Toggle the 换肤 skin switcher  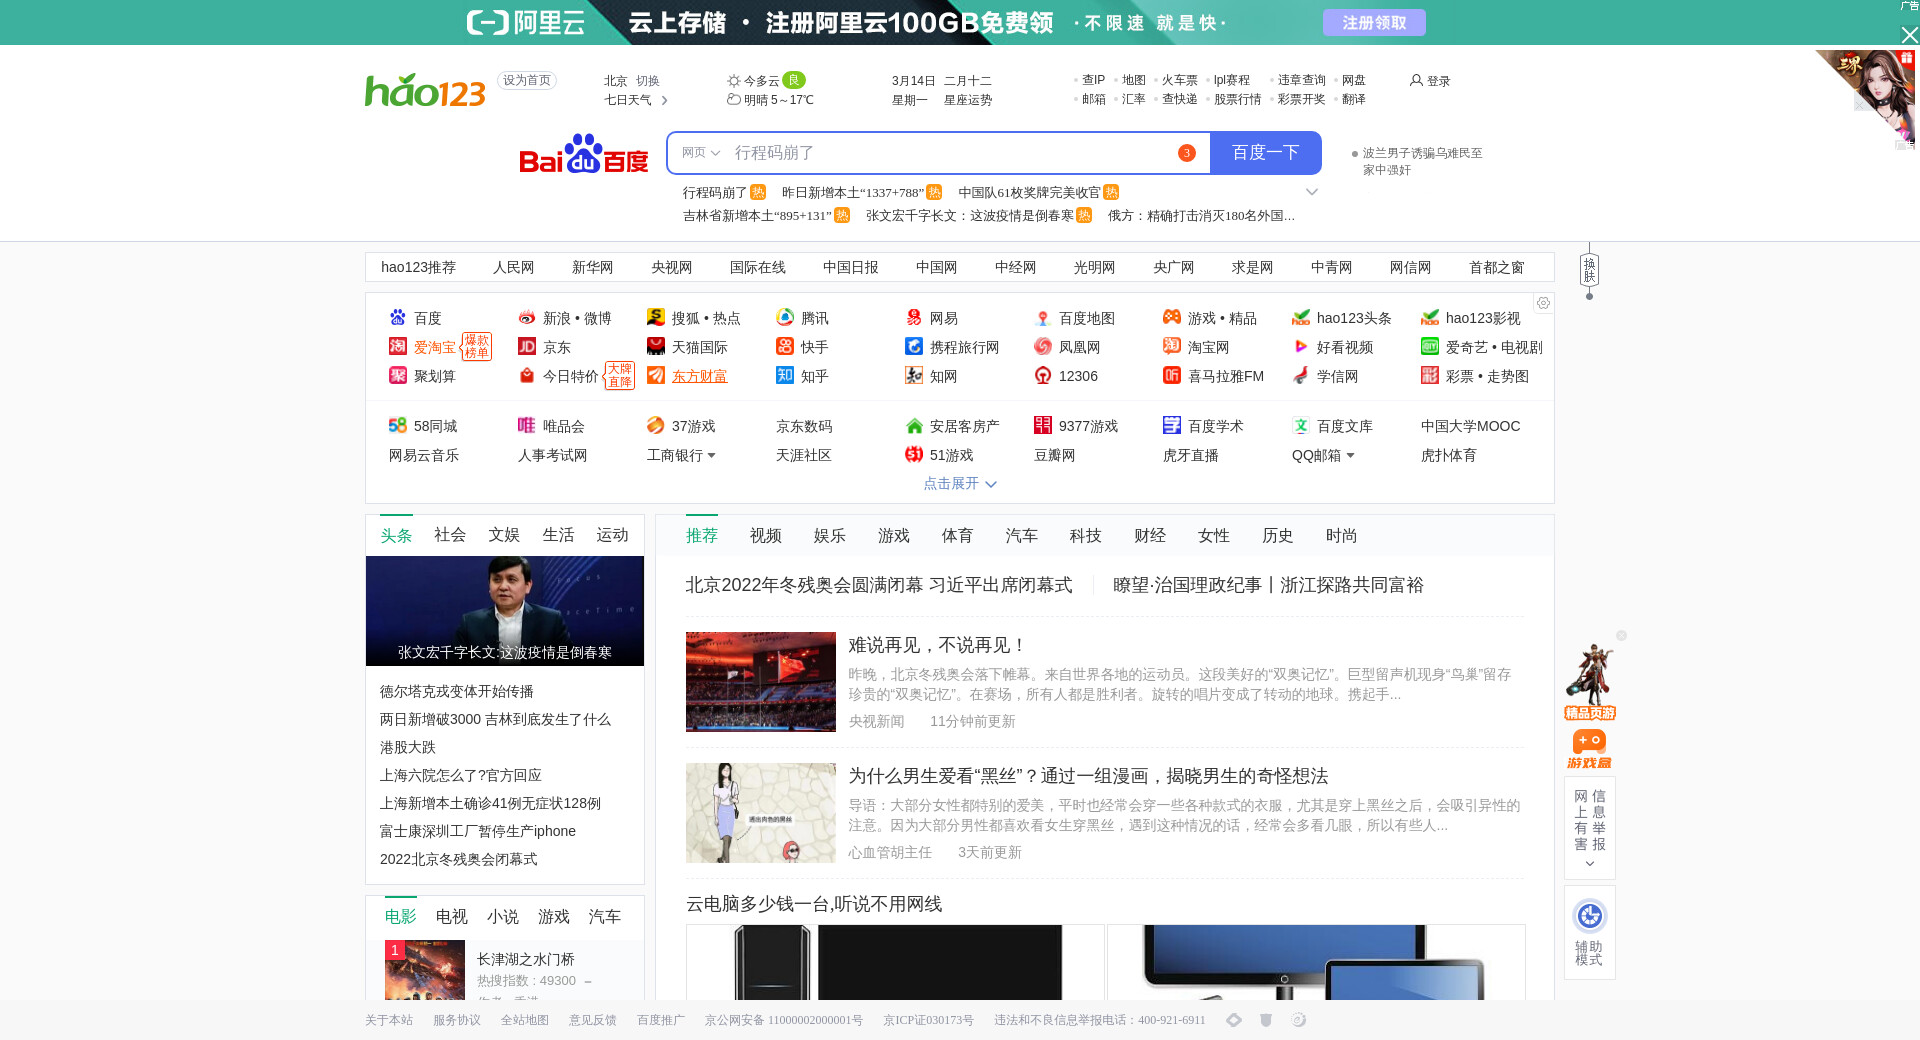coord(1589,270)
